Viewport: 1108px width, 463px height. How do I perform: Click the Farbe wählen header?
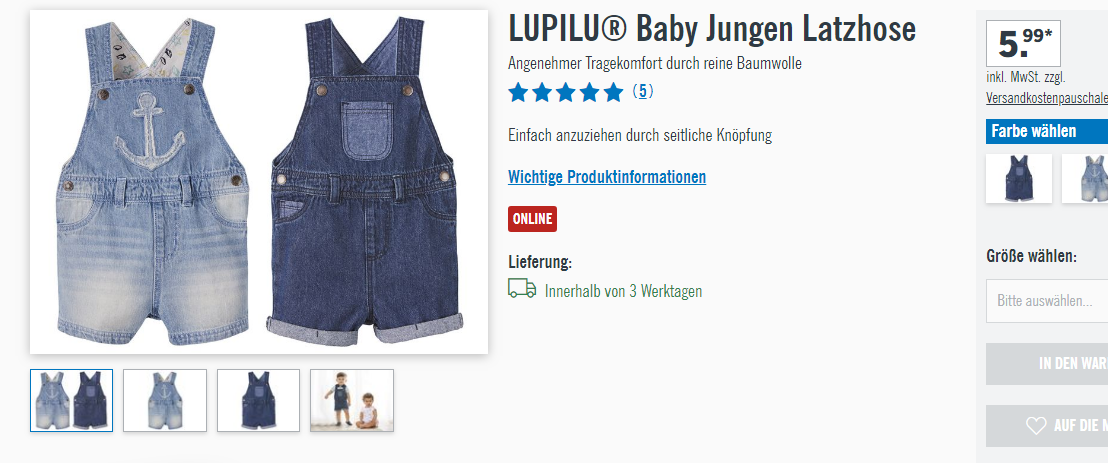1047,131
